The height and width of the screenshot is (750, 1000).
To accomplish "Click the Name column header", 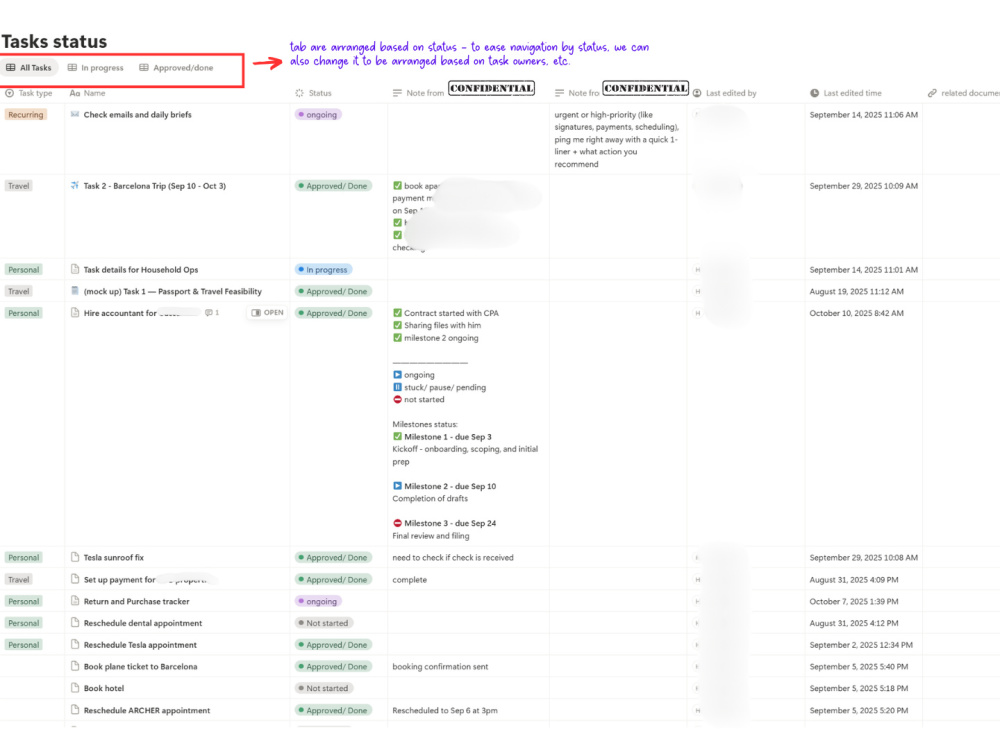I will pyautogui.click(x=87, y=93).
